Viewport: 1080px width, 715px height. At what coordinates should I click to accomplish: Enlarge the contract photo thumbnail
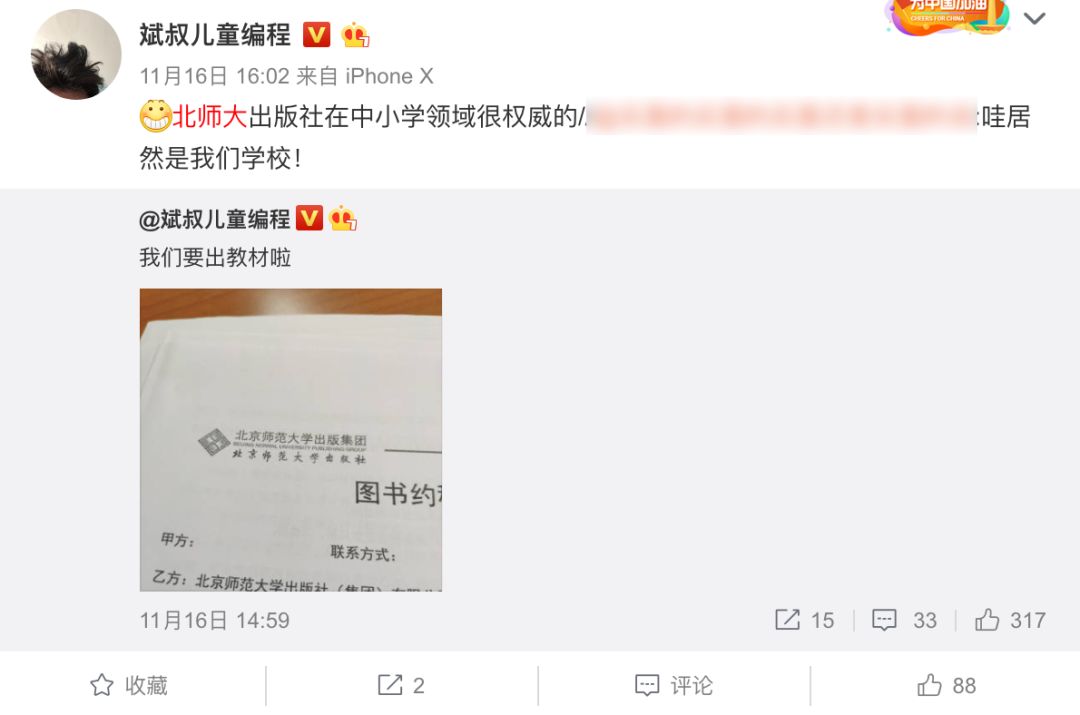tap(291, 439)
